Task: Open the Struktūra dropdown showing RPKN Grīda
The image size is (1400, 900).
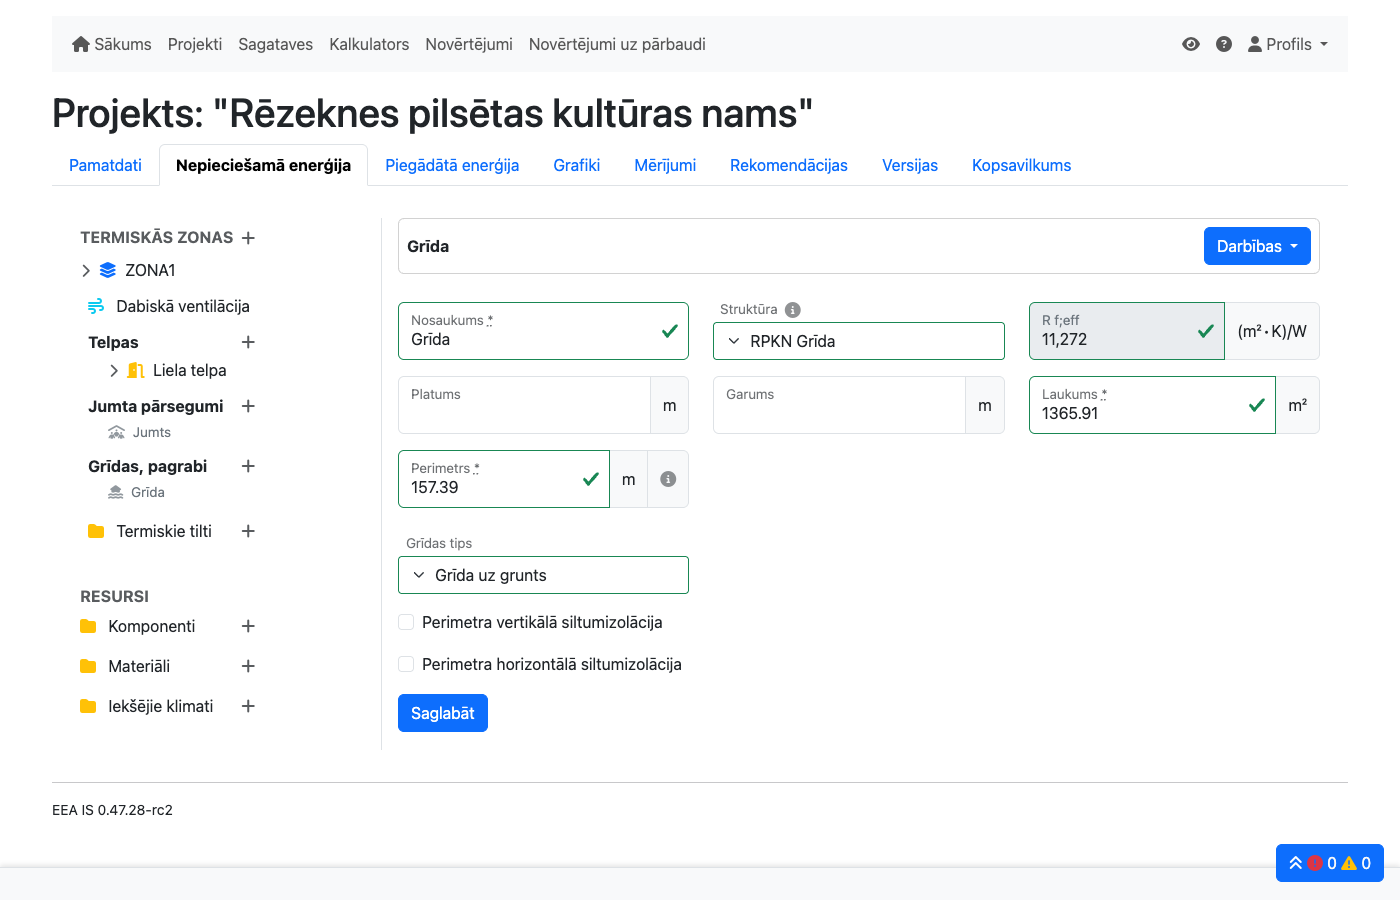Action: (858, 341)
